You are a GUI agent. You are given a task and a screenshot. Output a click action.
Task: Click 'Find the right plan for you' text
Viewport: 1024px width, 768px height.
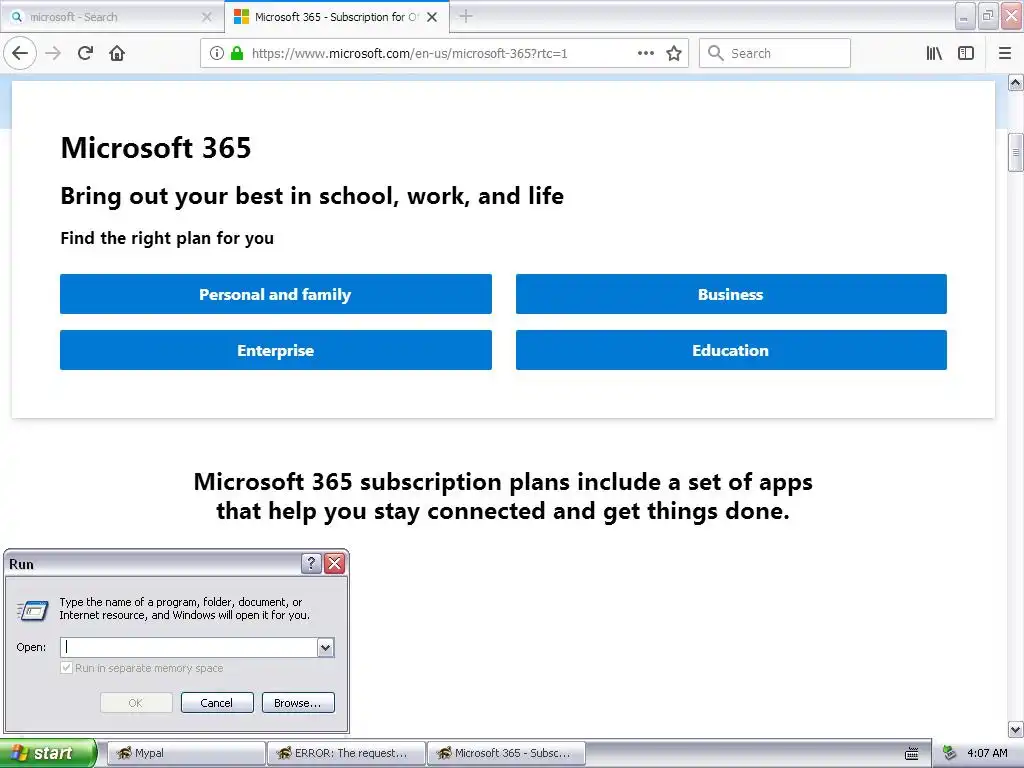[x=167, y=238]
